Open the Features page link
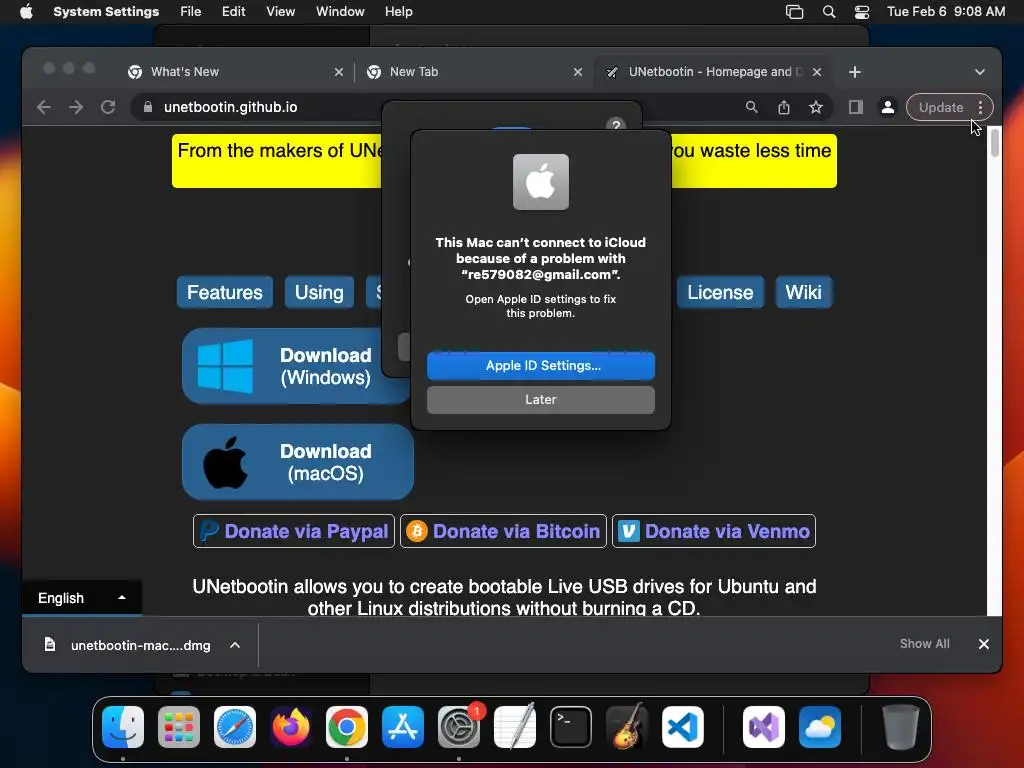The height and width of the screenshot is (768, 1024). click(x=225, y=292)
